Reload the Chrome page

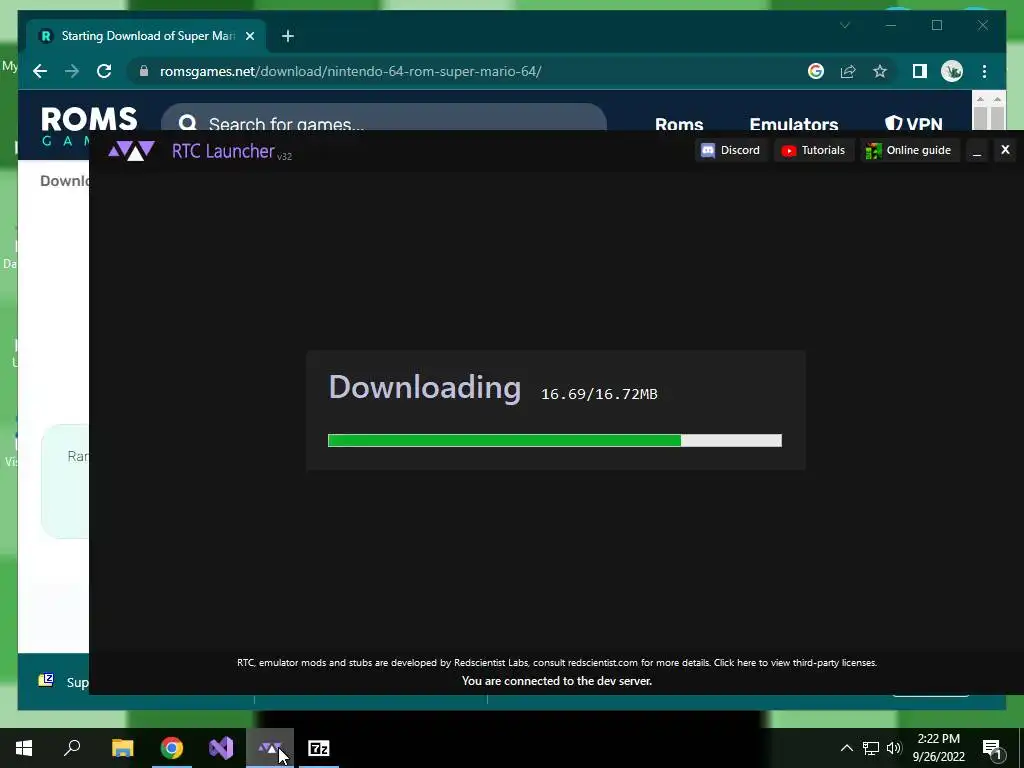coord(104,71)
